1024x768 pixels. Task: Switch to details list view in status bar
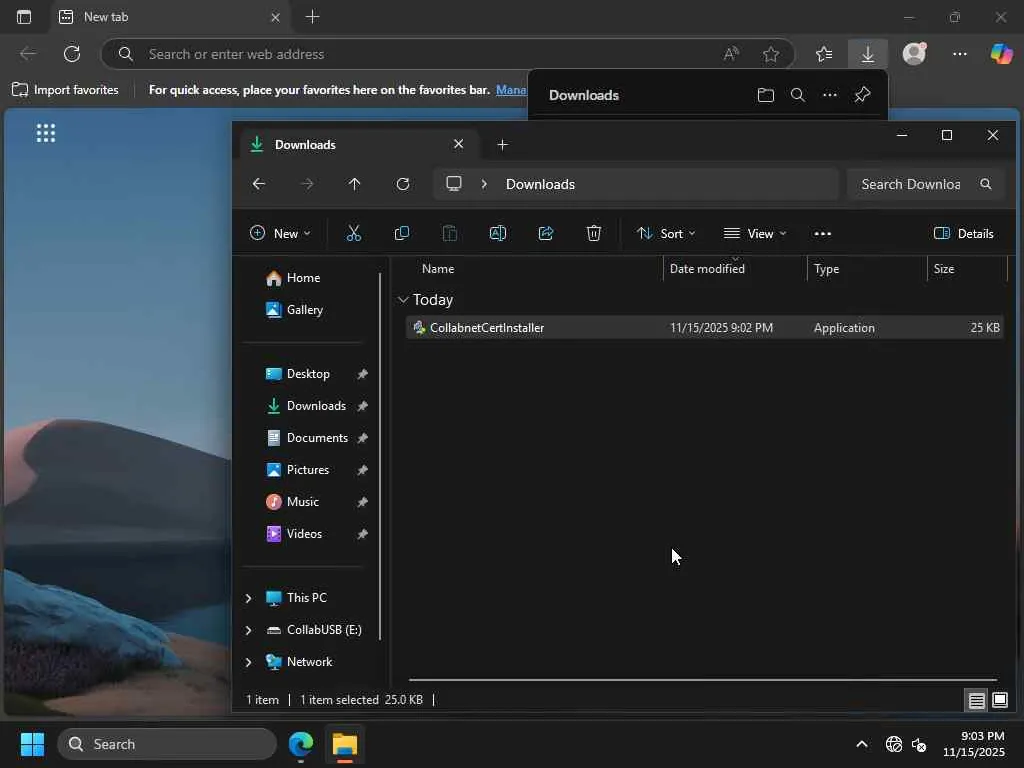976,700
